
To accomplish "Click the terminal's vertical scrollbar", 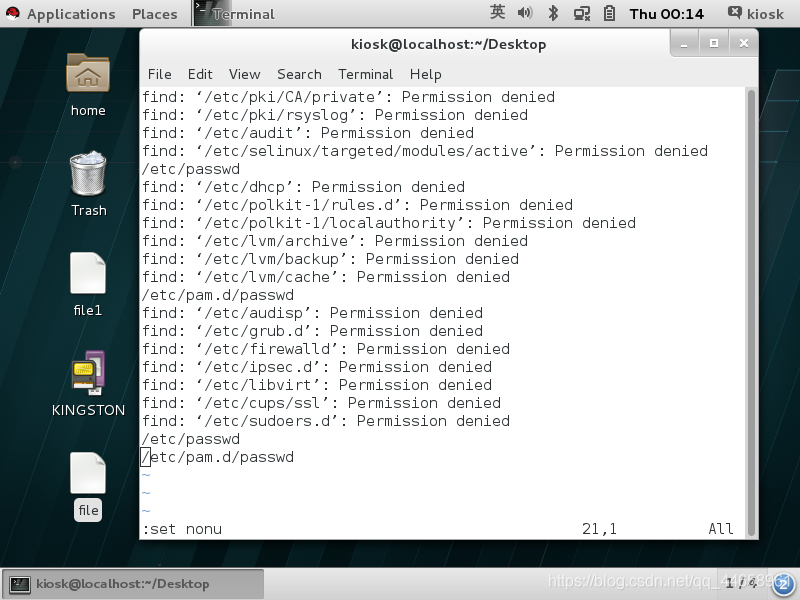I will 751,312.
